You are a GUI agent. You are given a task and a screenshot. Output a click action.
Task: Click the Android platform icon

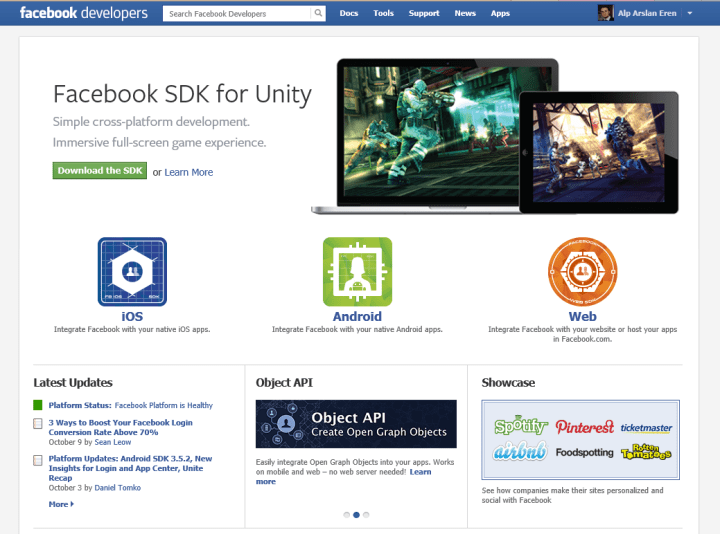click(357, 271)
